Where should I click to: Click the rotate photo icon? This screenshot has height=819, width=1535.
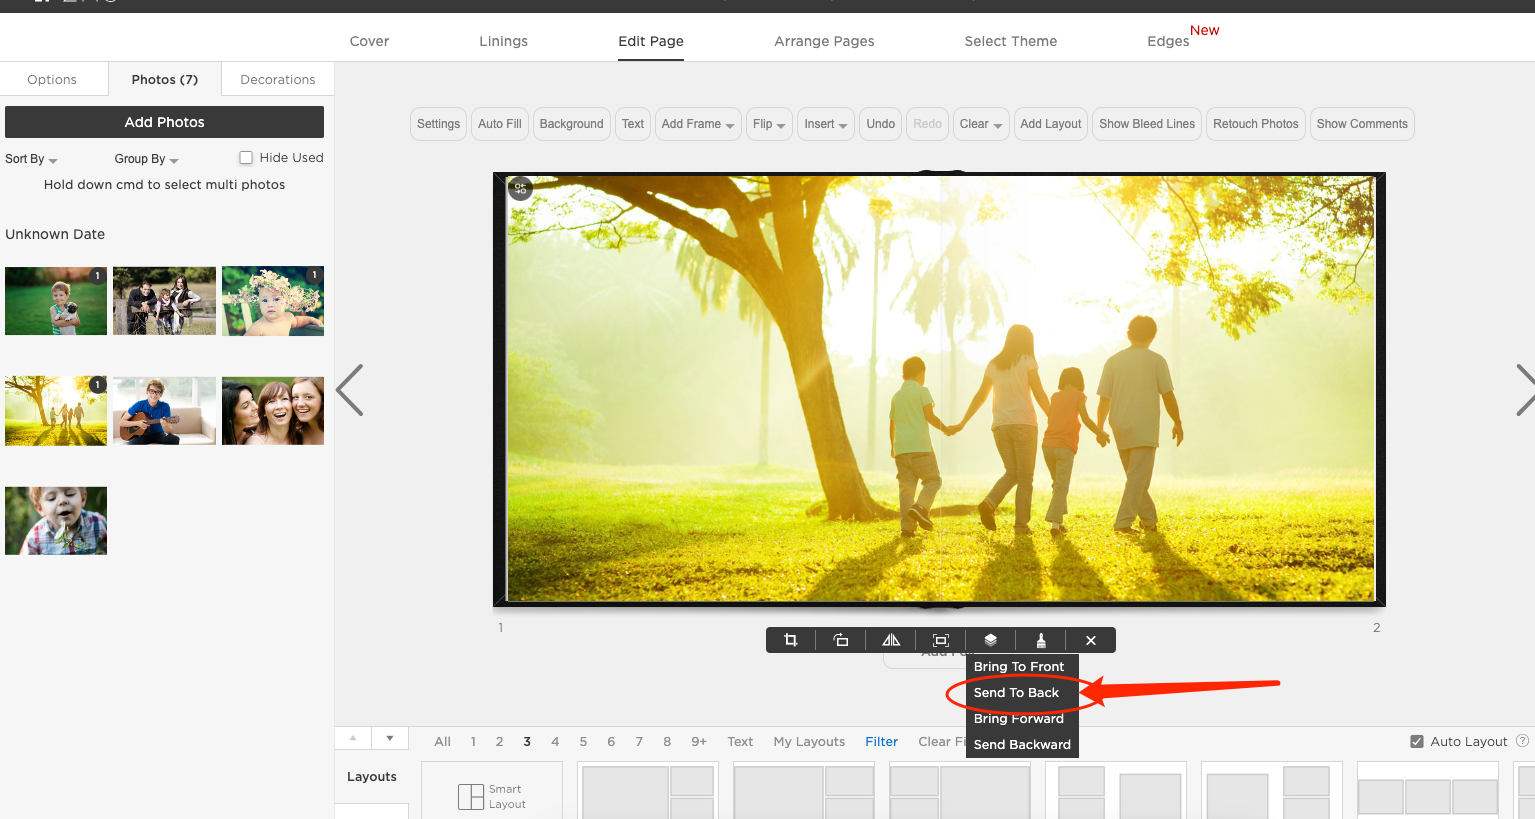(x=841, y=640)
